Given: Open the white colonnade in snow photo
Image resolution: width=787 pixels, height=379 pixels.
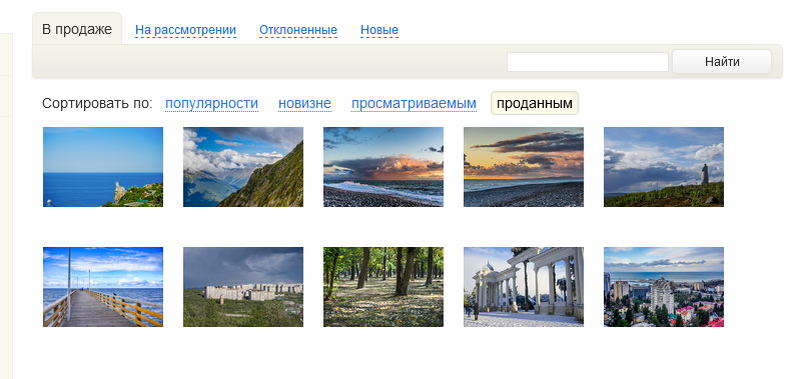Looking at the screenshot, I should coord(523,287).
